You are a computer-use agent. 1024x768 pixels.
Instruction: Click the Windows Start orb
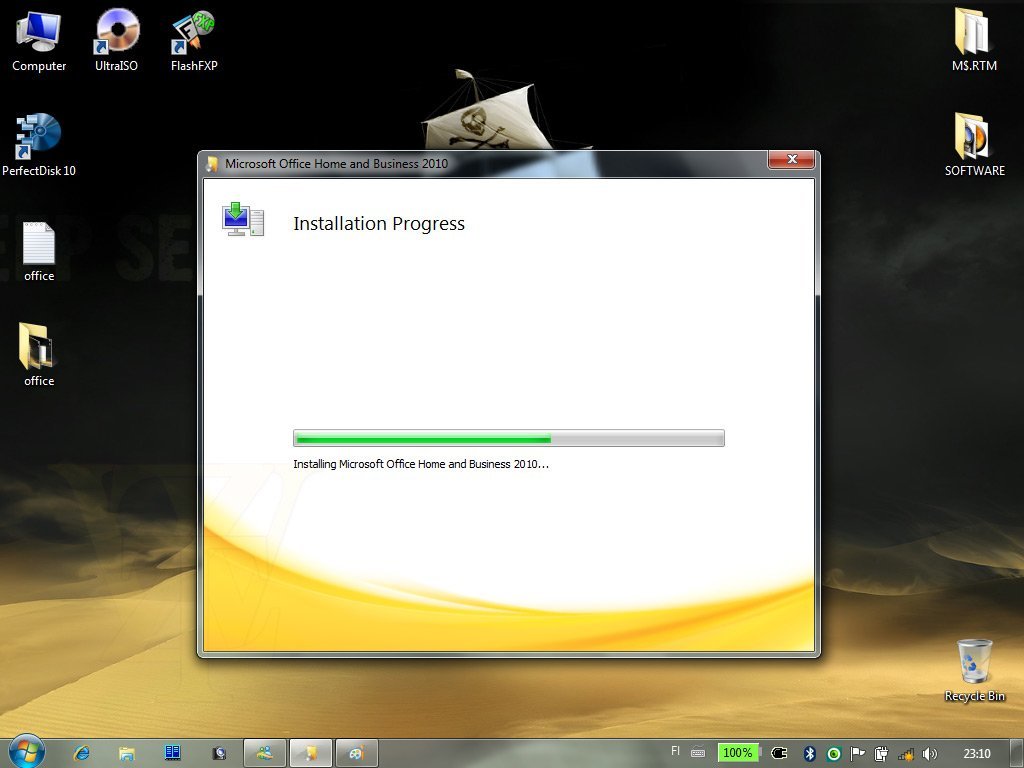[x=26, y=752]
